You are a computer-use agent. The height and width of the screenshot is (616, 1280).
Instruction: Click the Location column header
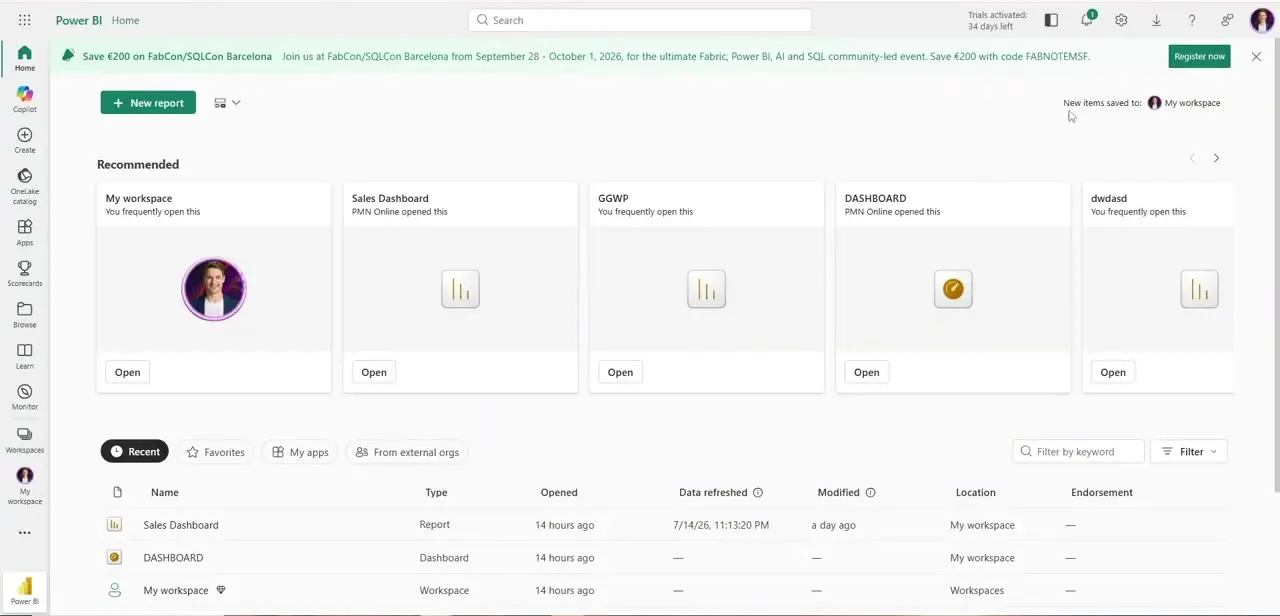point(975,492)
